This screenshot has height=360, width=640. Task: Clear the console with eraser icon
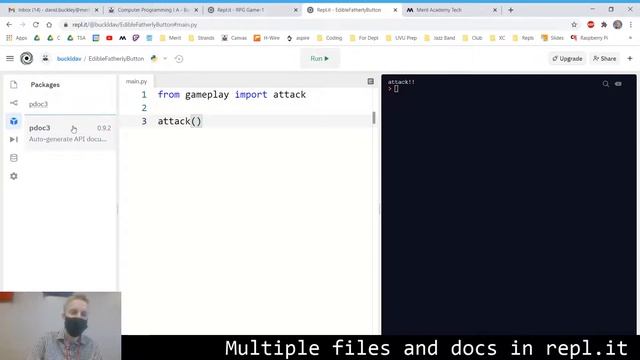coord(618,84)
